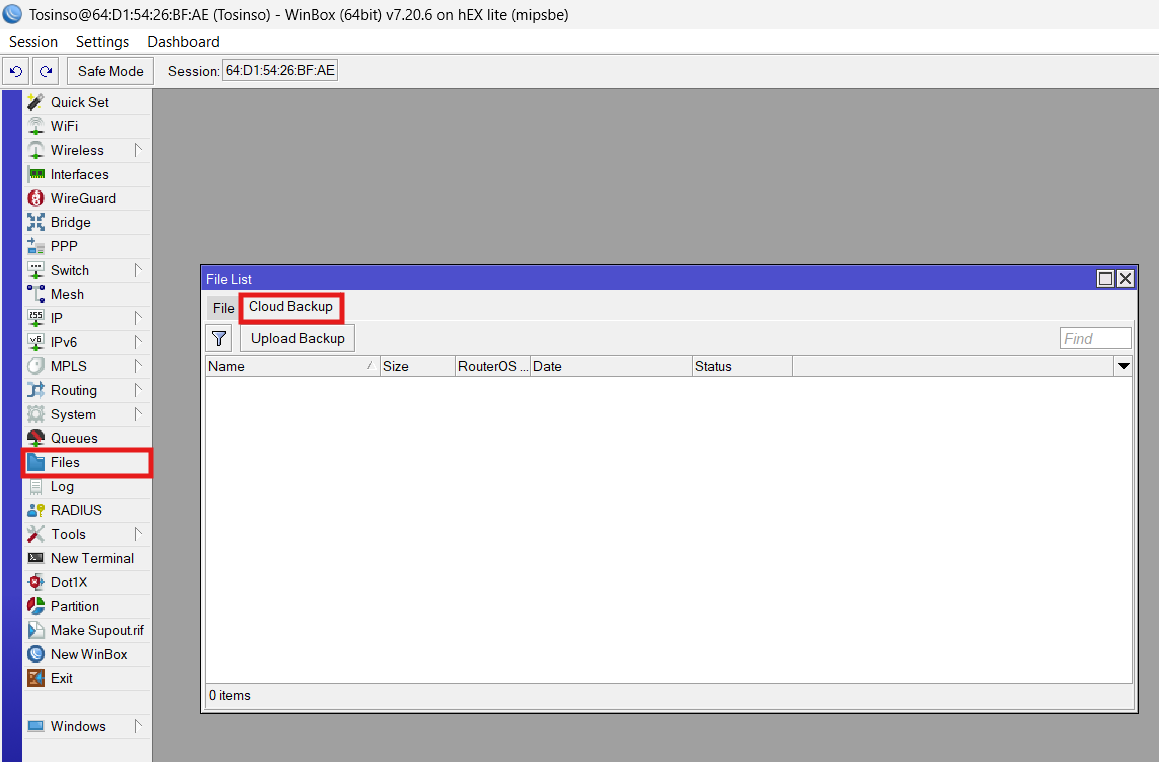Screen dimensions: 1159x762
Task: Expand the IPv6 submenu arrow
Action: click(138, 342)
